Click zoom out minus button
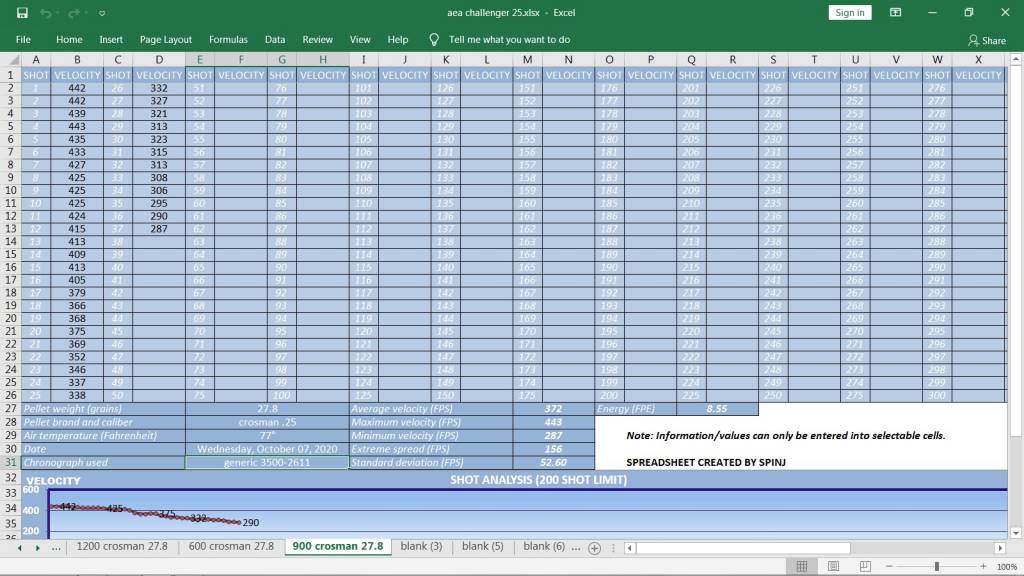This screenshot has width=1024, height=576. [x=889, y=566]
